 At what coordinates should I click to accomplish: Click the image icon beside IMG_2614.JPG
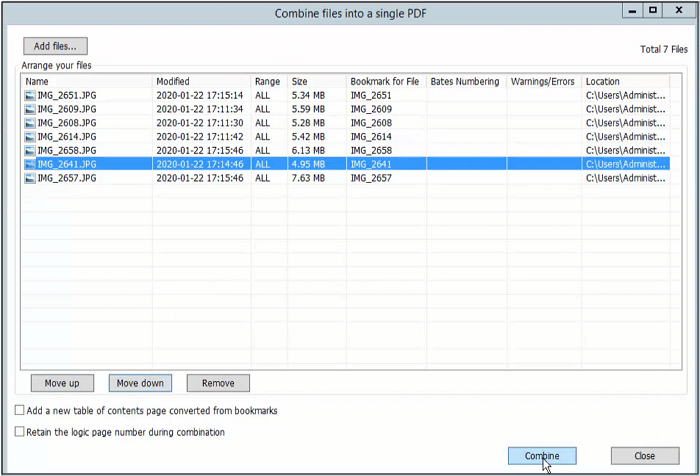tap(30, 137)
